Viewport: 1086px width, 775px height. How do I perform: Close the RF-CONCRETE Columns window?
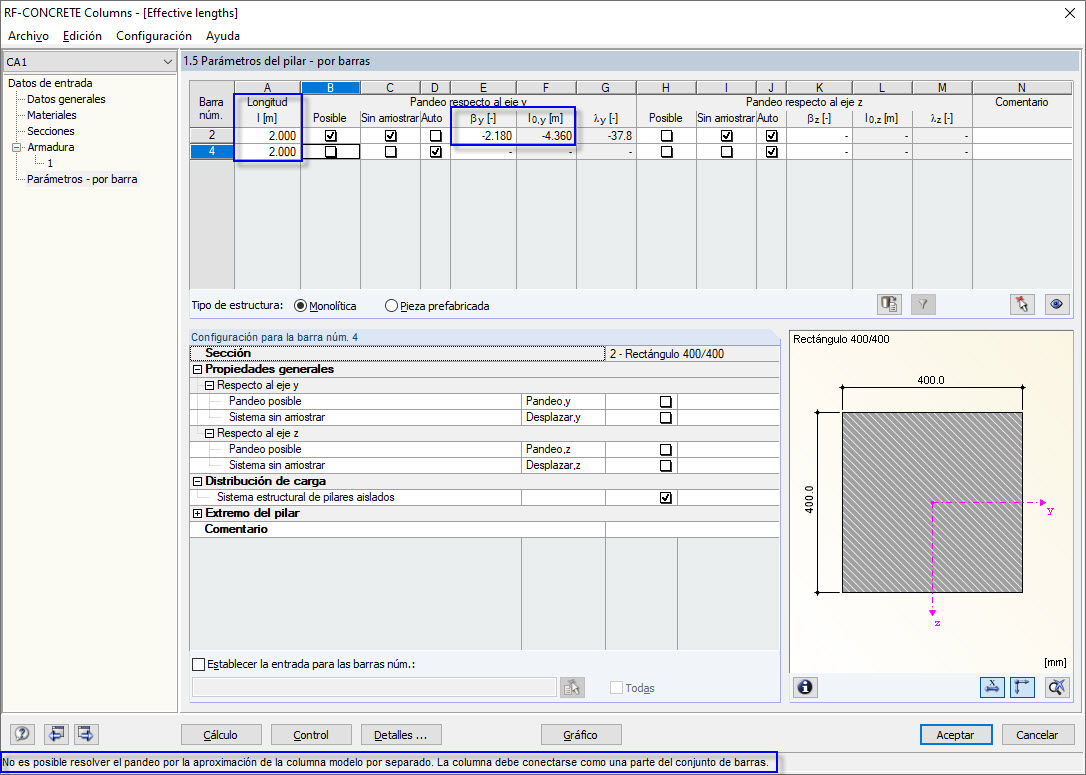(x=1069, y=13)
